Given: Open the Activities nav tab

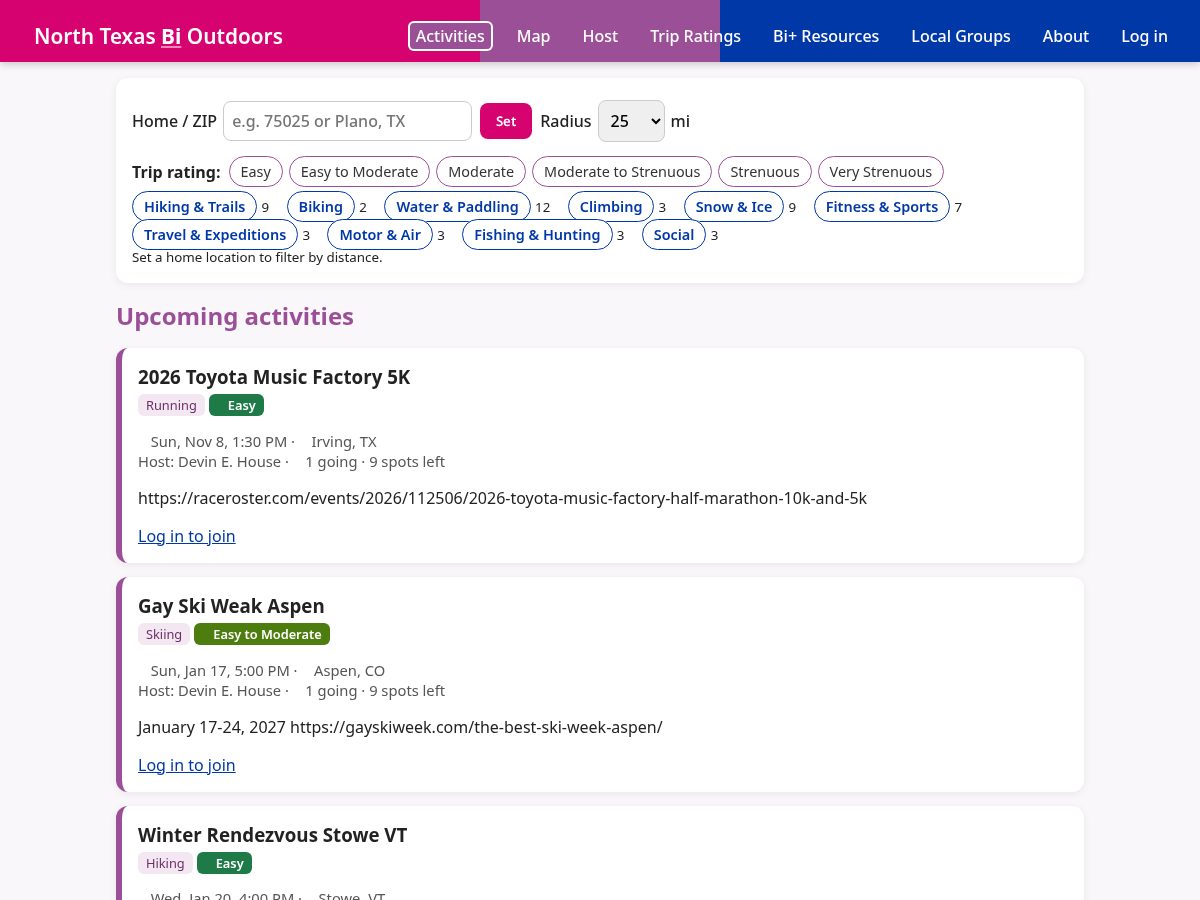Looking at the screenshot, I should coord(450,36).
